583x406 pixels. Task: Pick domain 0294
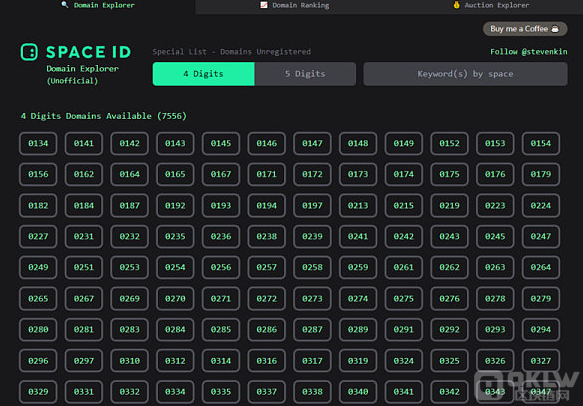point(541,329)
